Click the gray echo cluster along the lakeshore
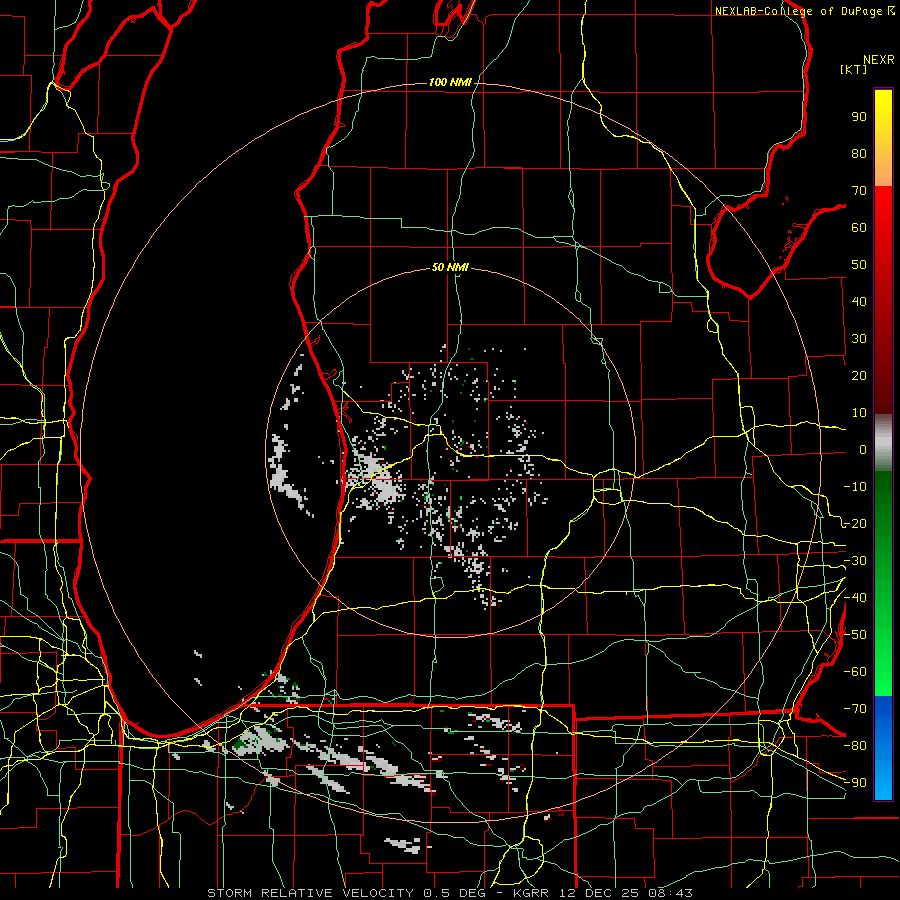 (376, 476)
